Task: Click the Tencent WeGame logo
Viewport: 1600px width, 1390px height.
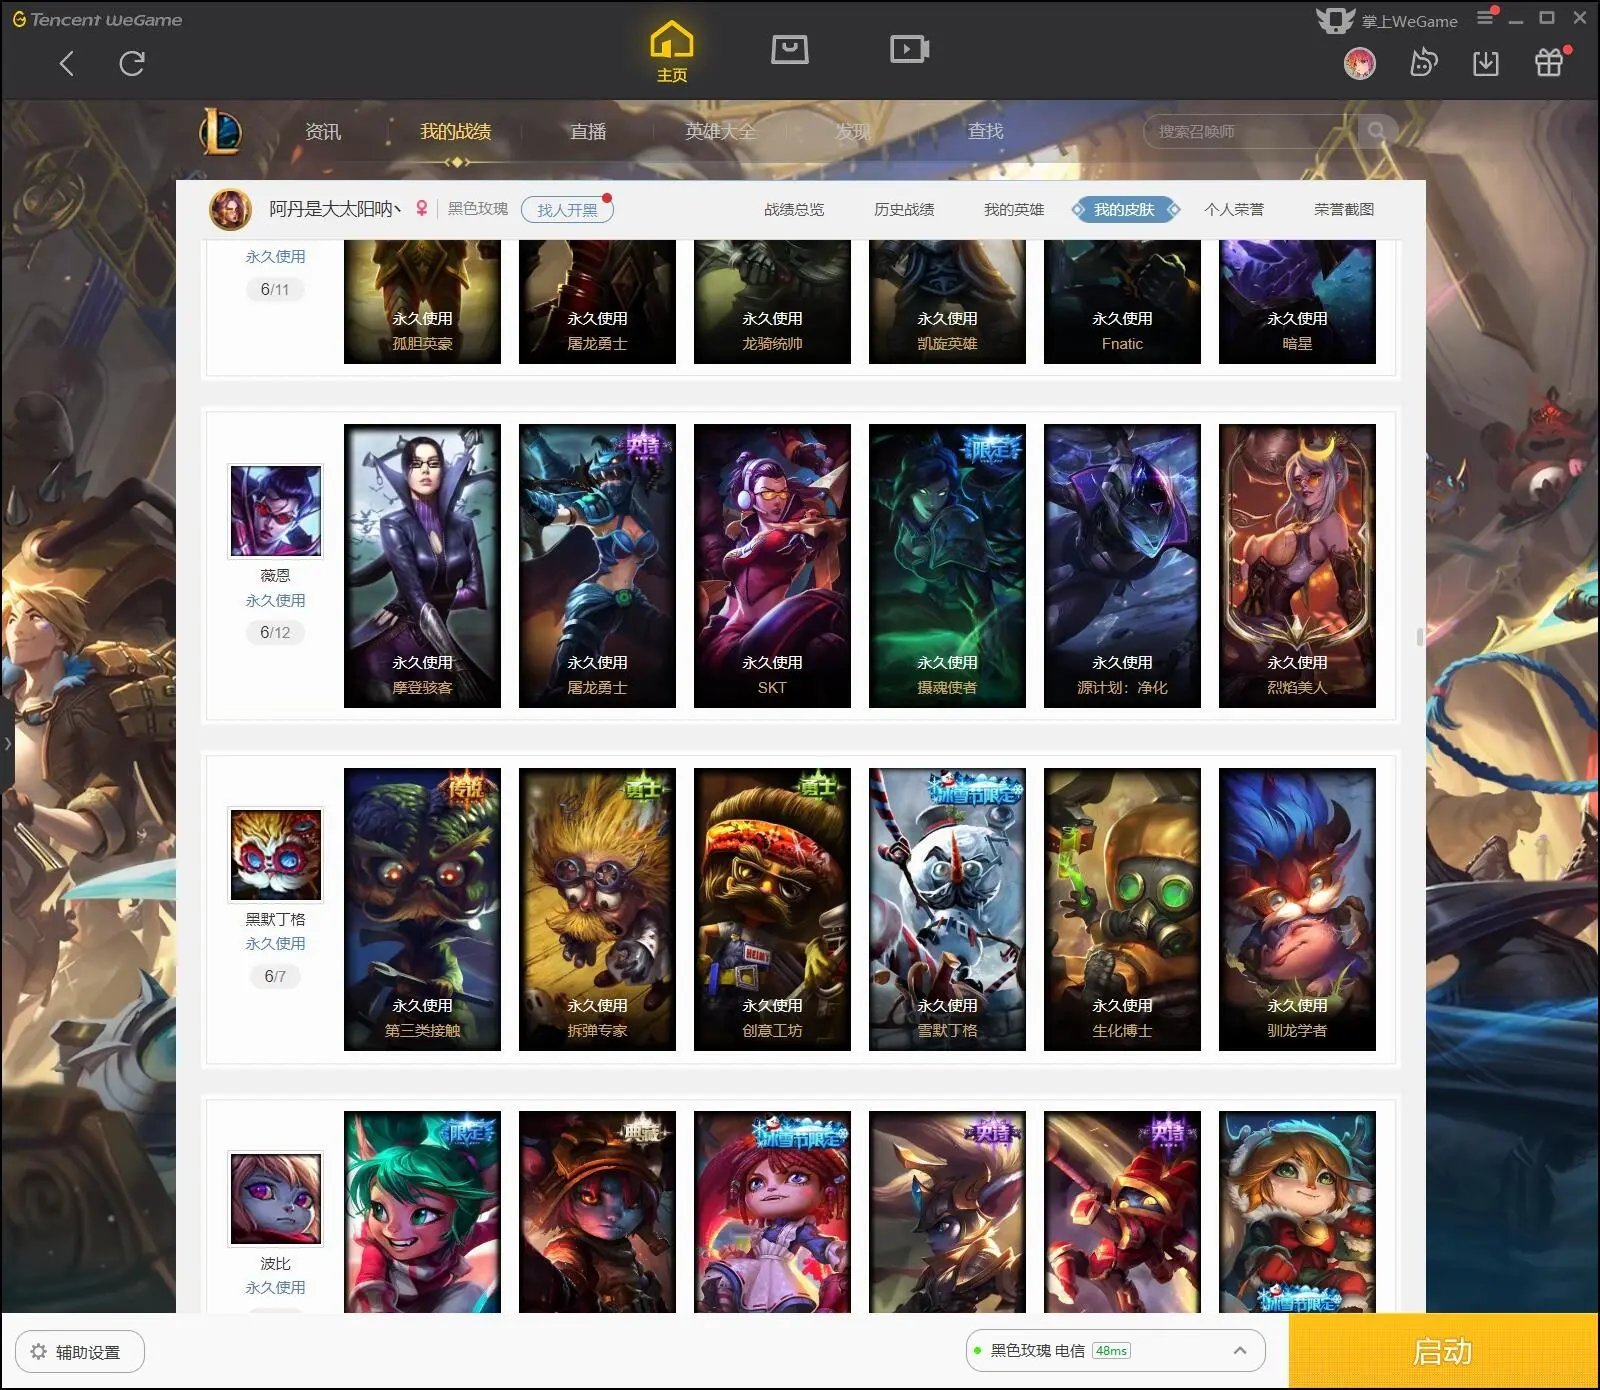Action: pyautogui.click(x=97, y=19)
